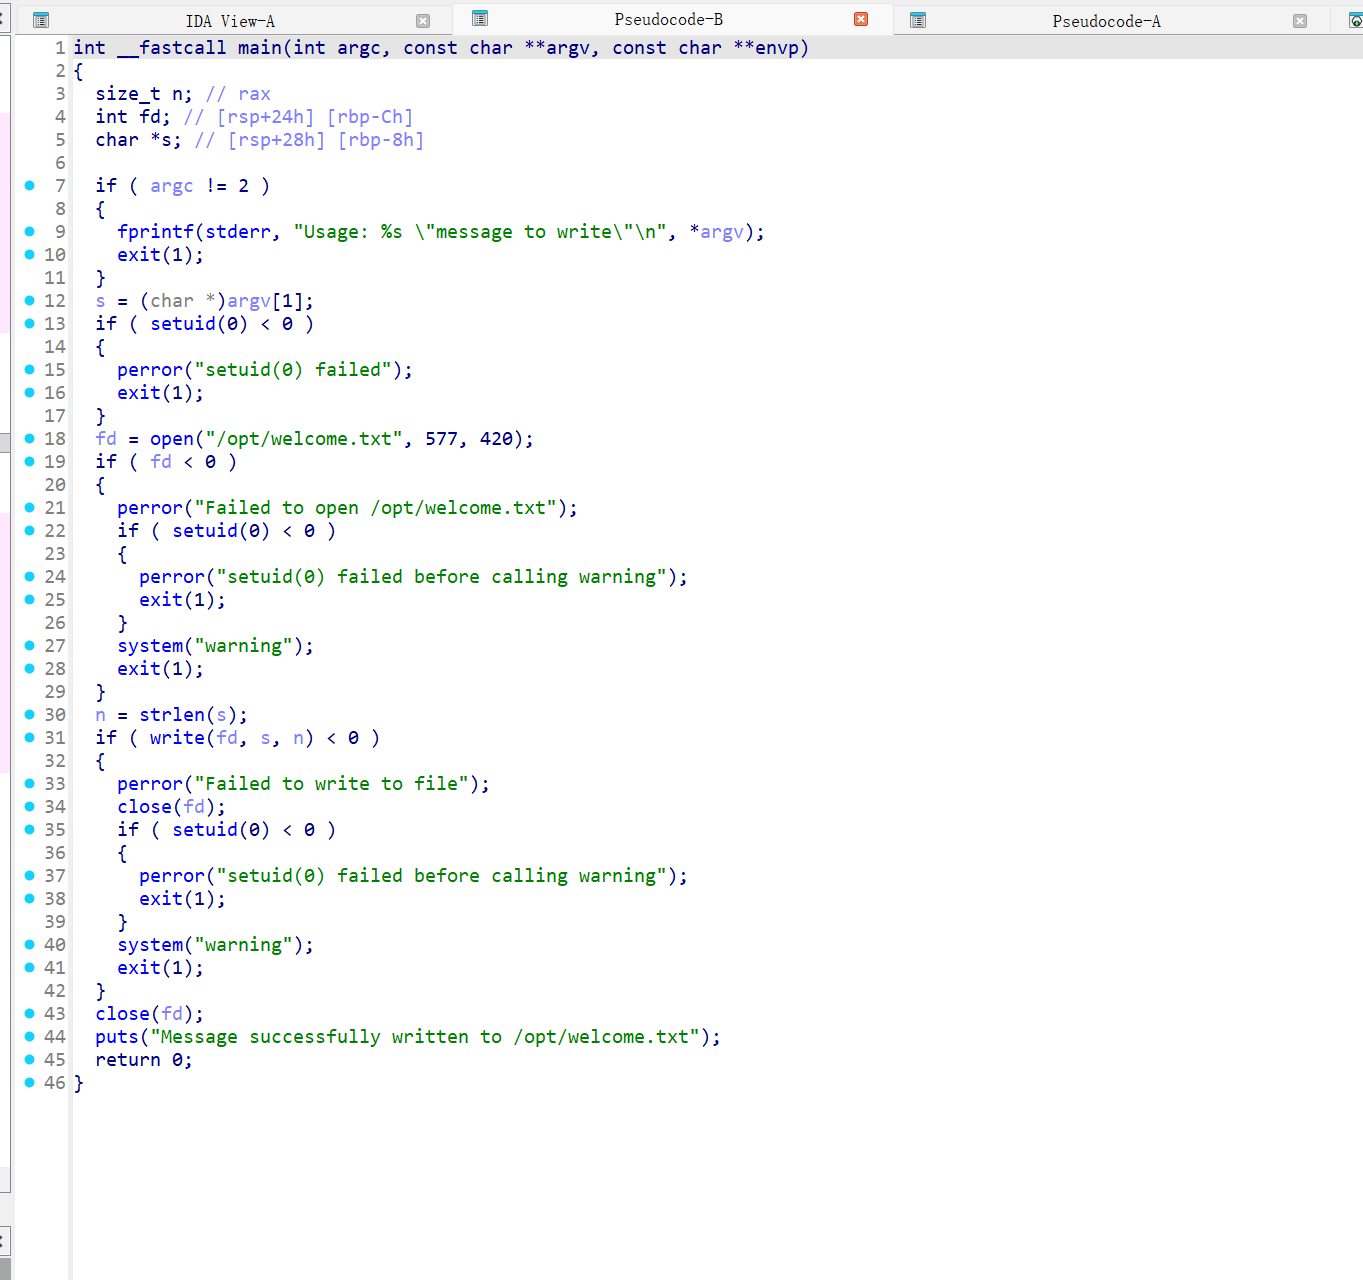Select the open function call on line 18
This screenshot has width=1363, height=1280.
pyautogui.click(x=171, y=439)
